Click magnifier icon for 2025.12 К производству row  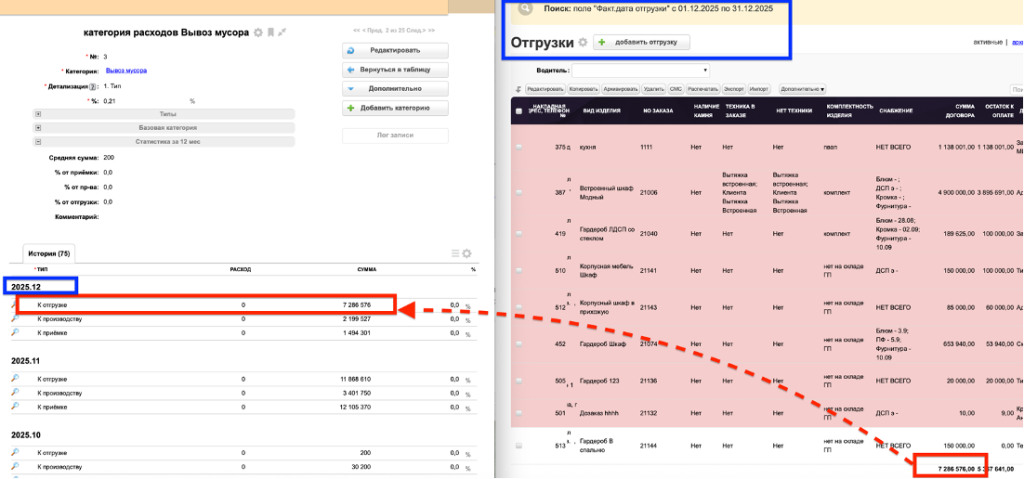tap(15, 318)
